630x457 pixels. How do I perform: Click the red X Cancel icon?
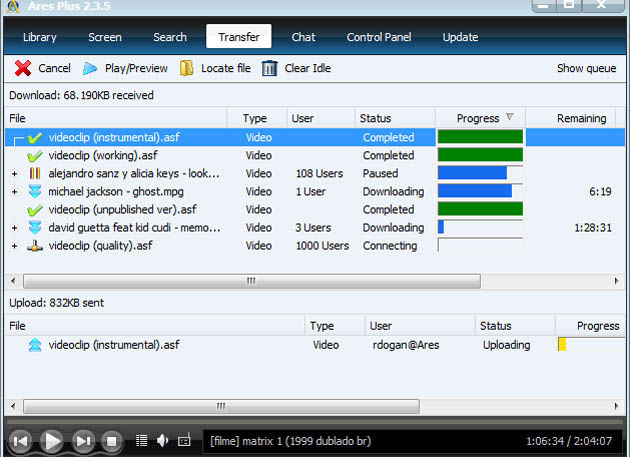[x=23, y=68]
